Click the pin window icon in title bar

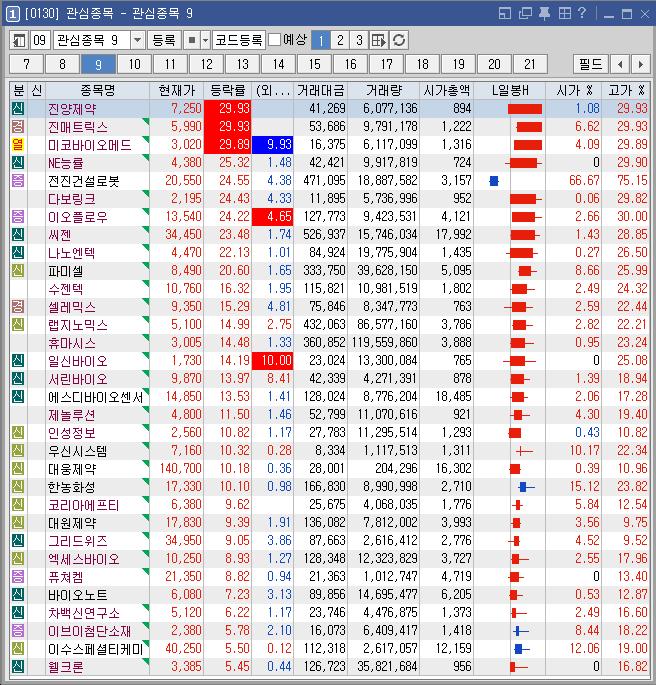(x=544, y=13)
